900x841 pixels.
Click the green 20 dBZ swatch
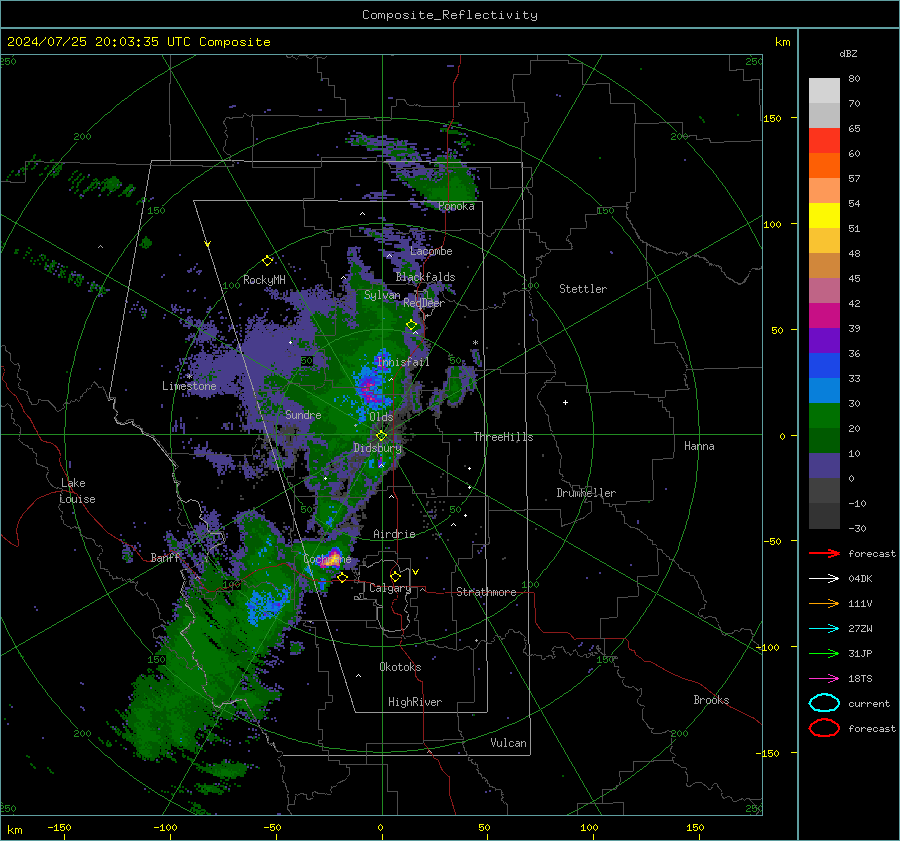coord(824,415)
